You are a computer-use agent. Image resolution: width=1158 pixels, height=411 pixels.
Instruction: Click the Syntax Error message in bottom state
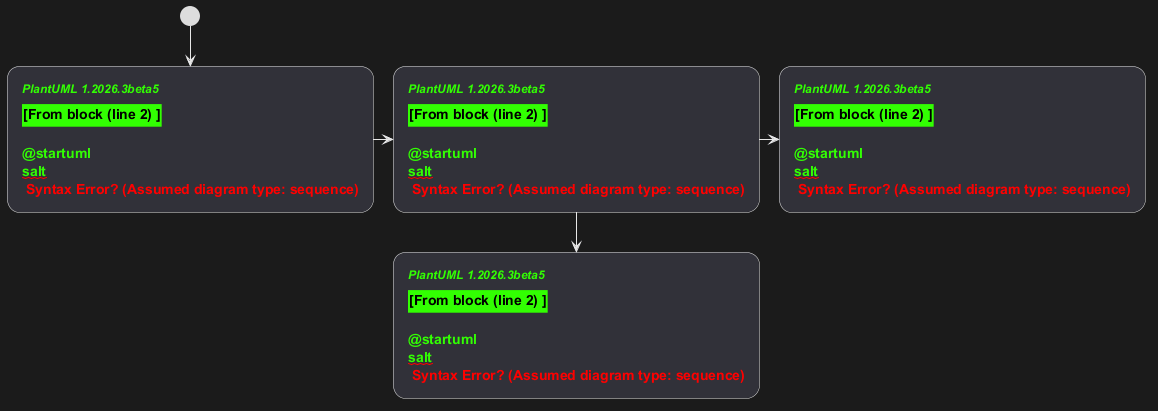coord(578,376)
